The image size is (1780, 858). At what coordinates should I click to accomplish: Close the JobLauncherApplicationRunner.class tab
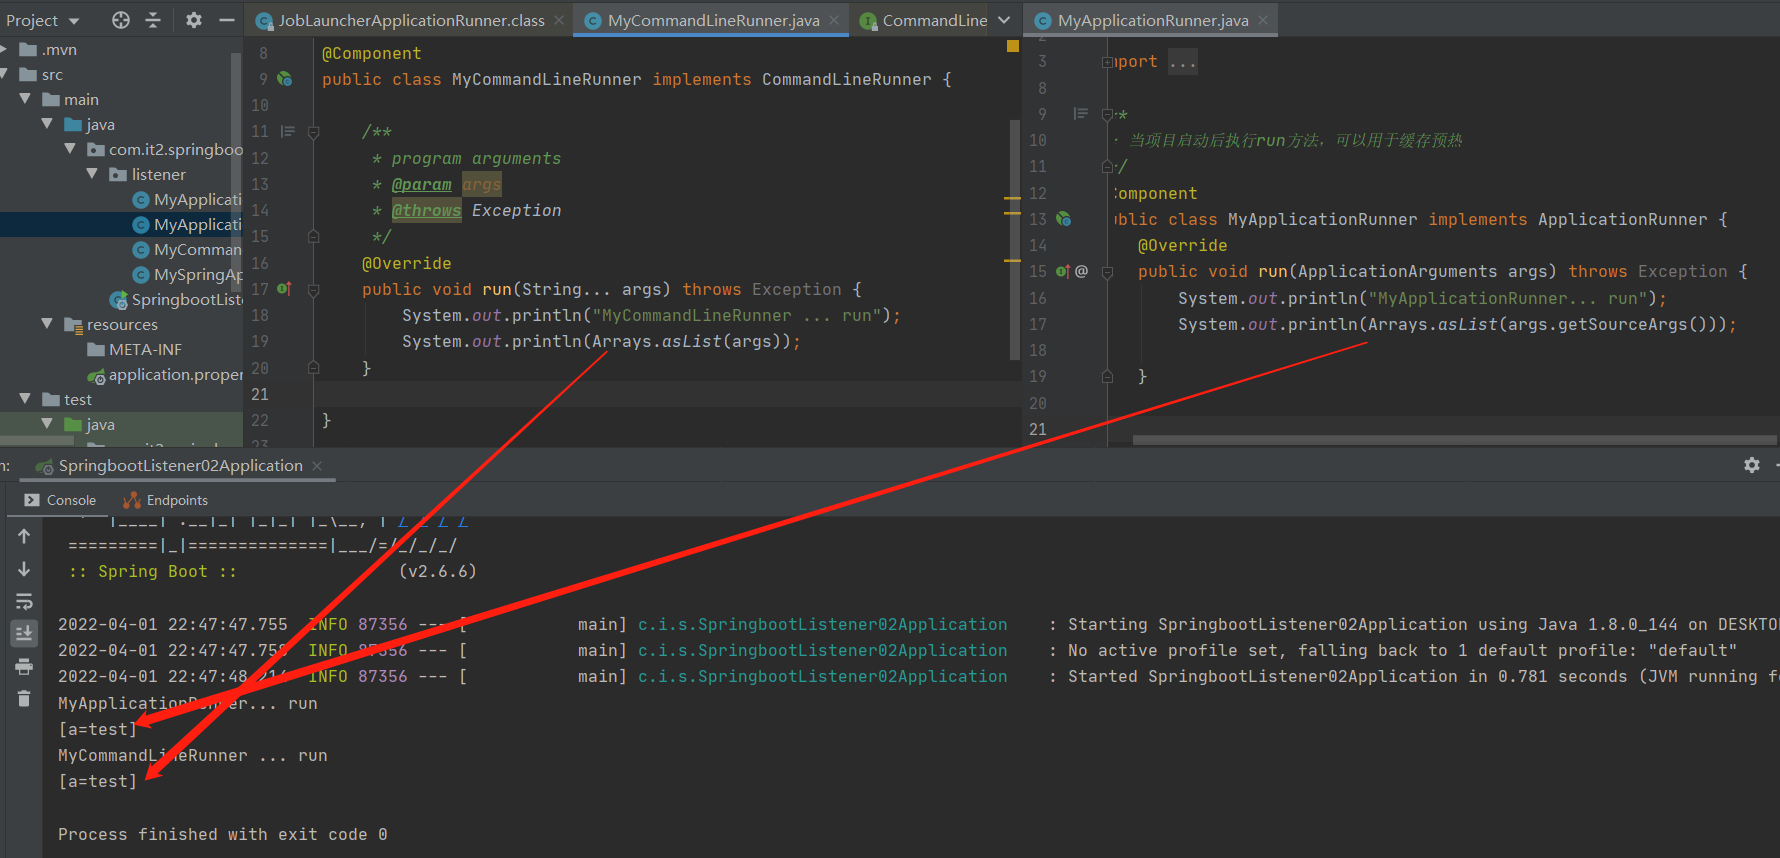(x=559, y=20)
